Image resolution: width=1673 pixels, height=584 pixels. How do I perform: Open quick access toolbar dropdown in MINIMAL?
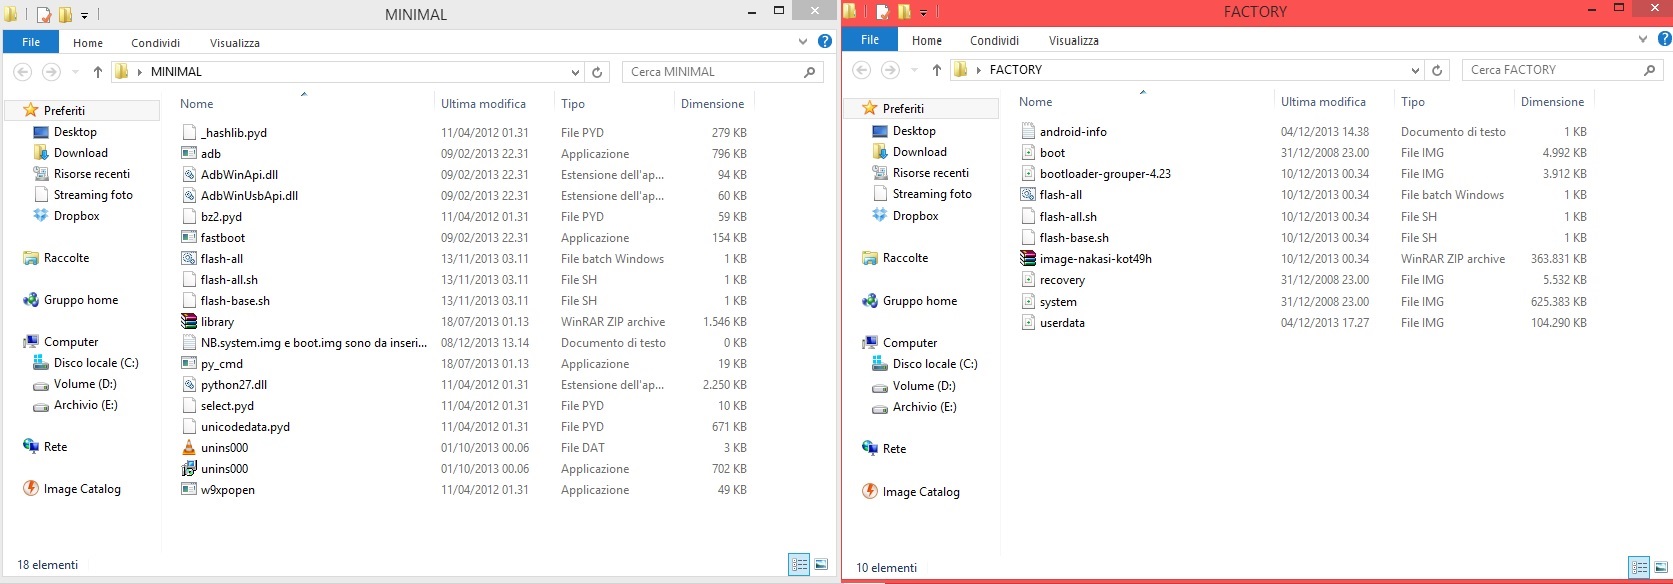pyautogui.click(x=85, y=16)
